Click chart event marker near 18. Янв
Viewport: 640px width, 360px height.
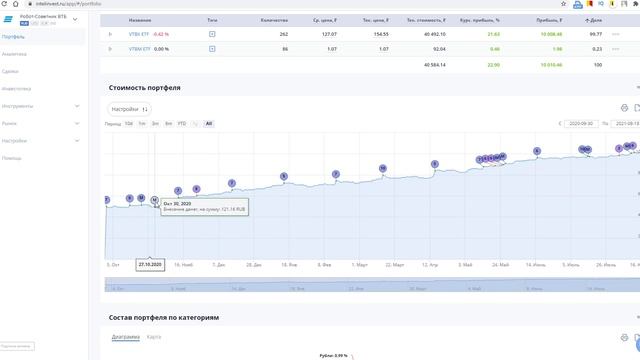coord(284,176)
